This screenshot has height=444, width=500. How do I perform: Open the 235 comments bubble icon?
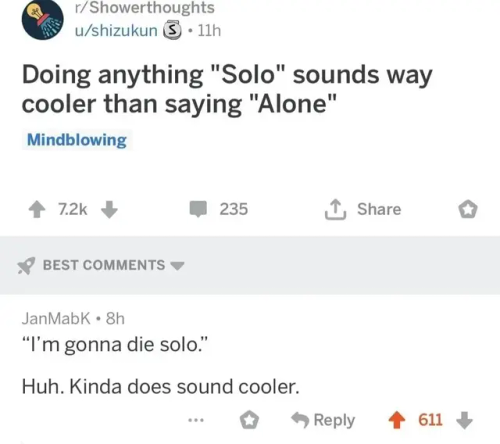tap(199, 209)
